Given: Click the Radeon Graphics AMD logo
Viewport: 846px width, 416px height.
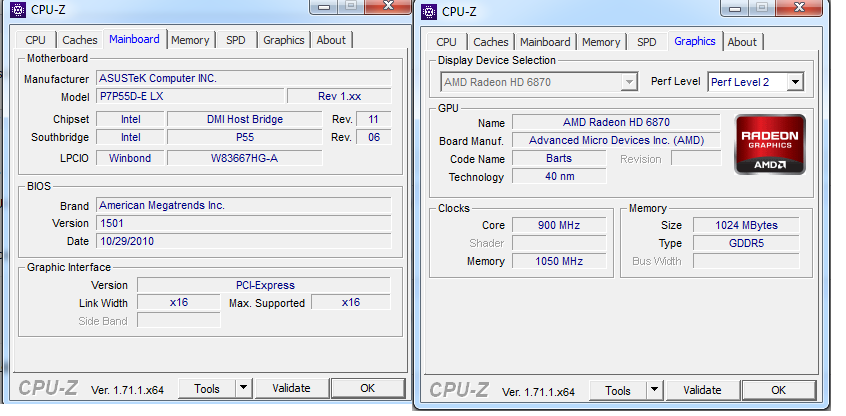Looking at the screenshot, I should [x=770, y=145].
